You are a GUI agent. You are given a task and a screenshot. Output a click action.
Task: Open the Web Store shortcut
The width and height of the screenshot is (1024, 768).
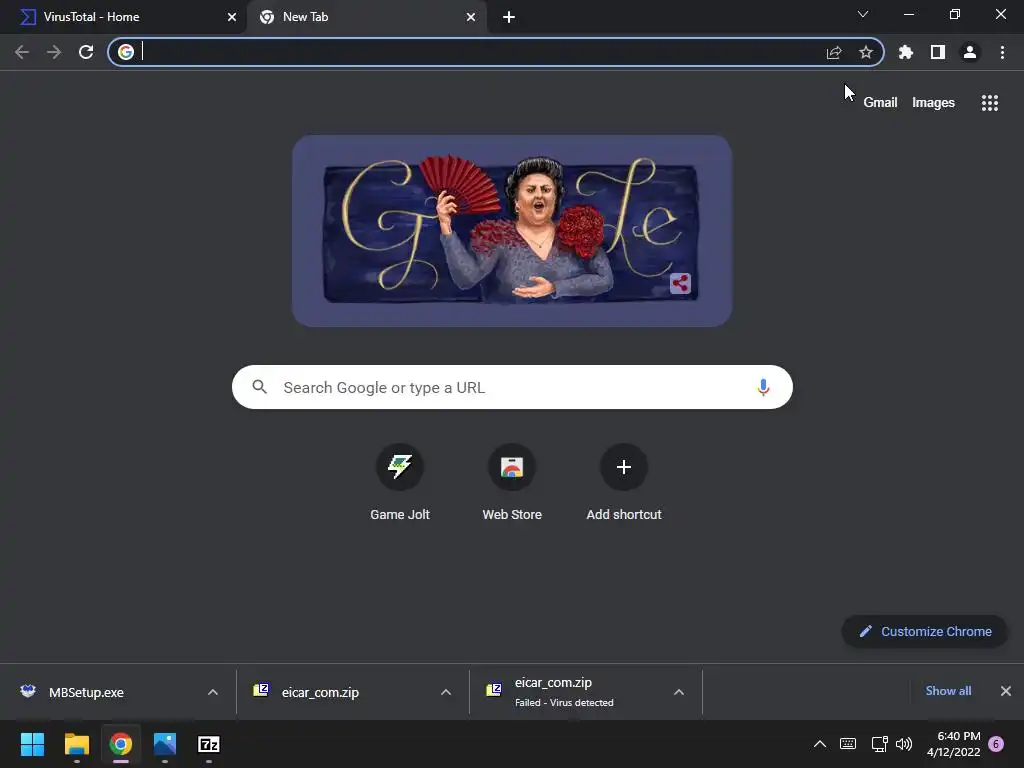[512, 483]
